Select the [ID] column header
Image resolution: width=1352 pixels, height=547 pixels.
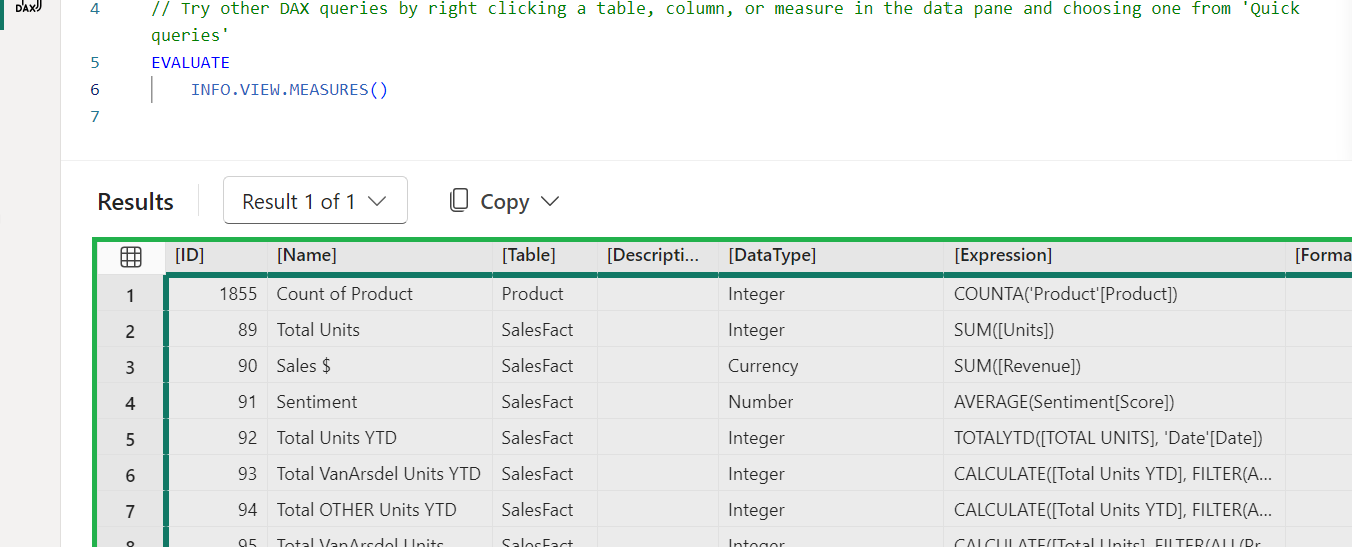tap(214, 255)
